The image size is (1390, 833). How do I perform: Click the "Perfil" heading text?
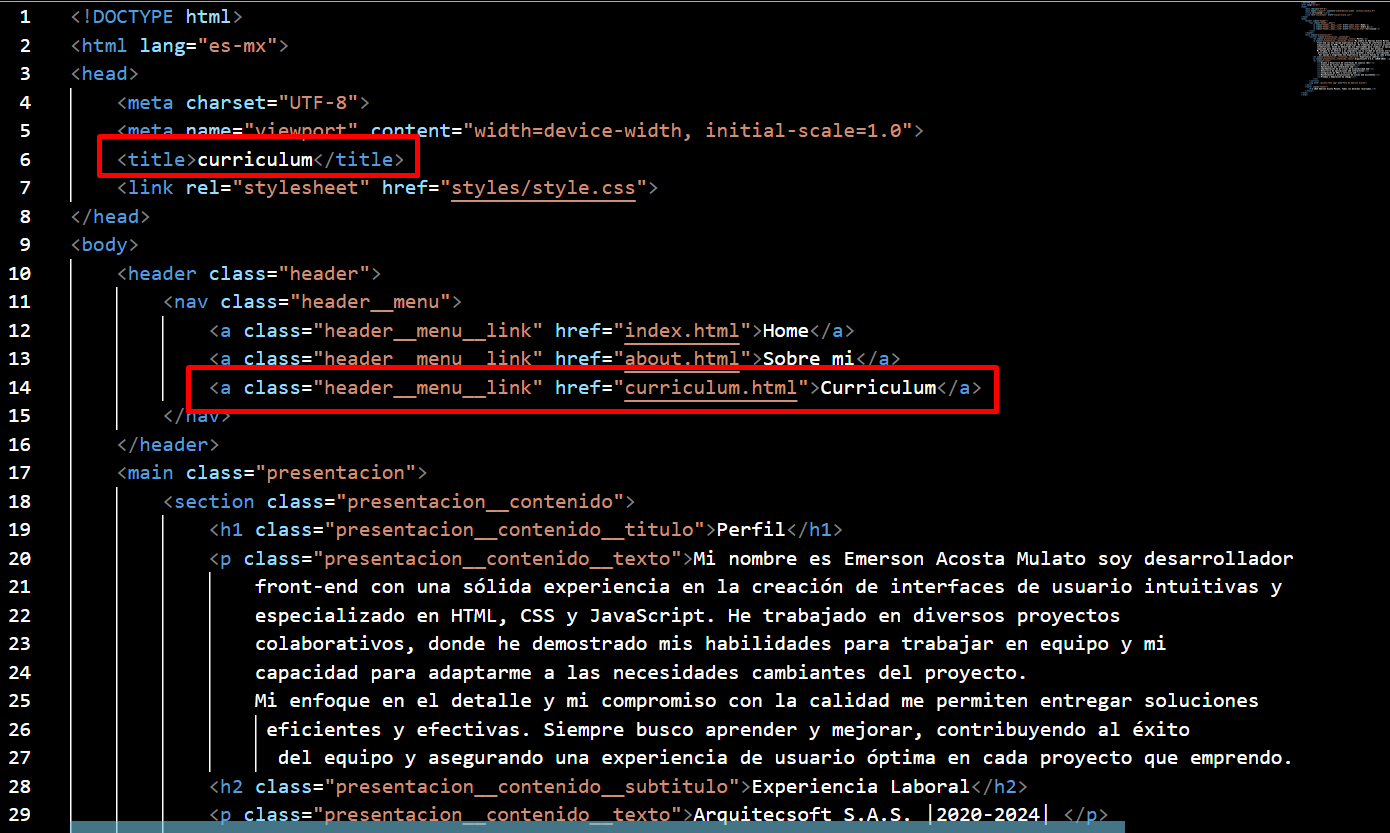tap(751, 529)
